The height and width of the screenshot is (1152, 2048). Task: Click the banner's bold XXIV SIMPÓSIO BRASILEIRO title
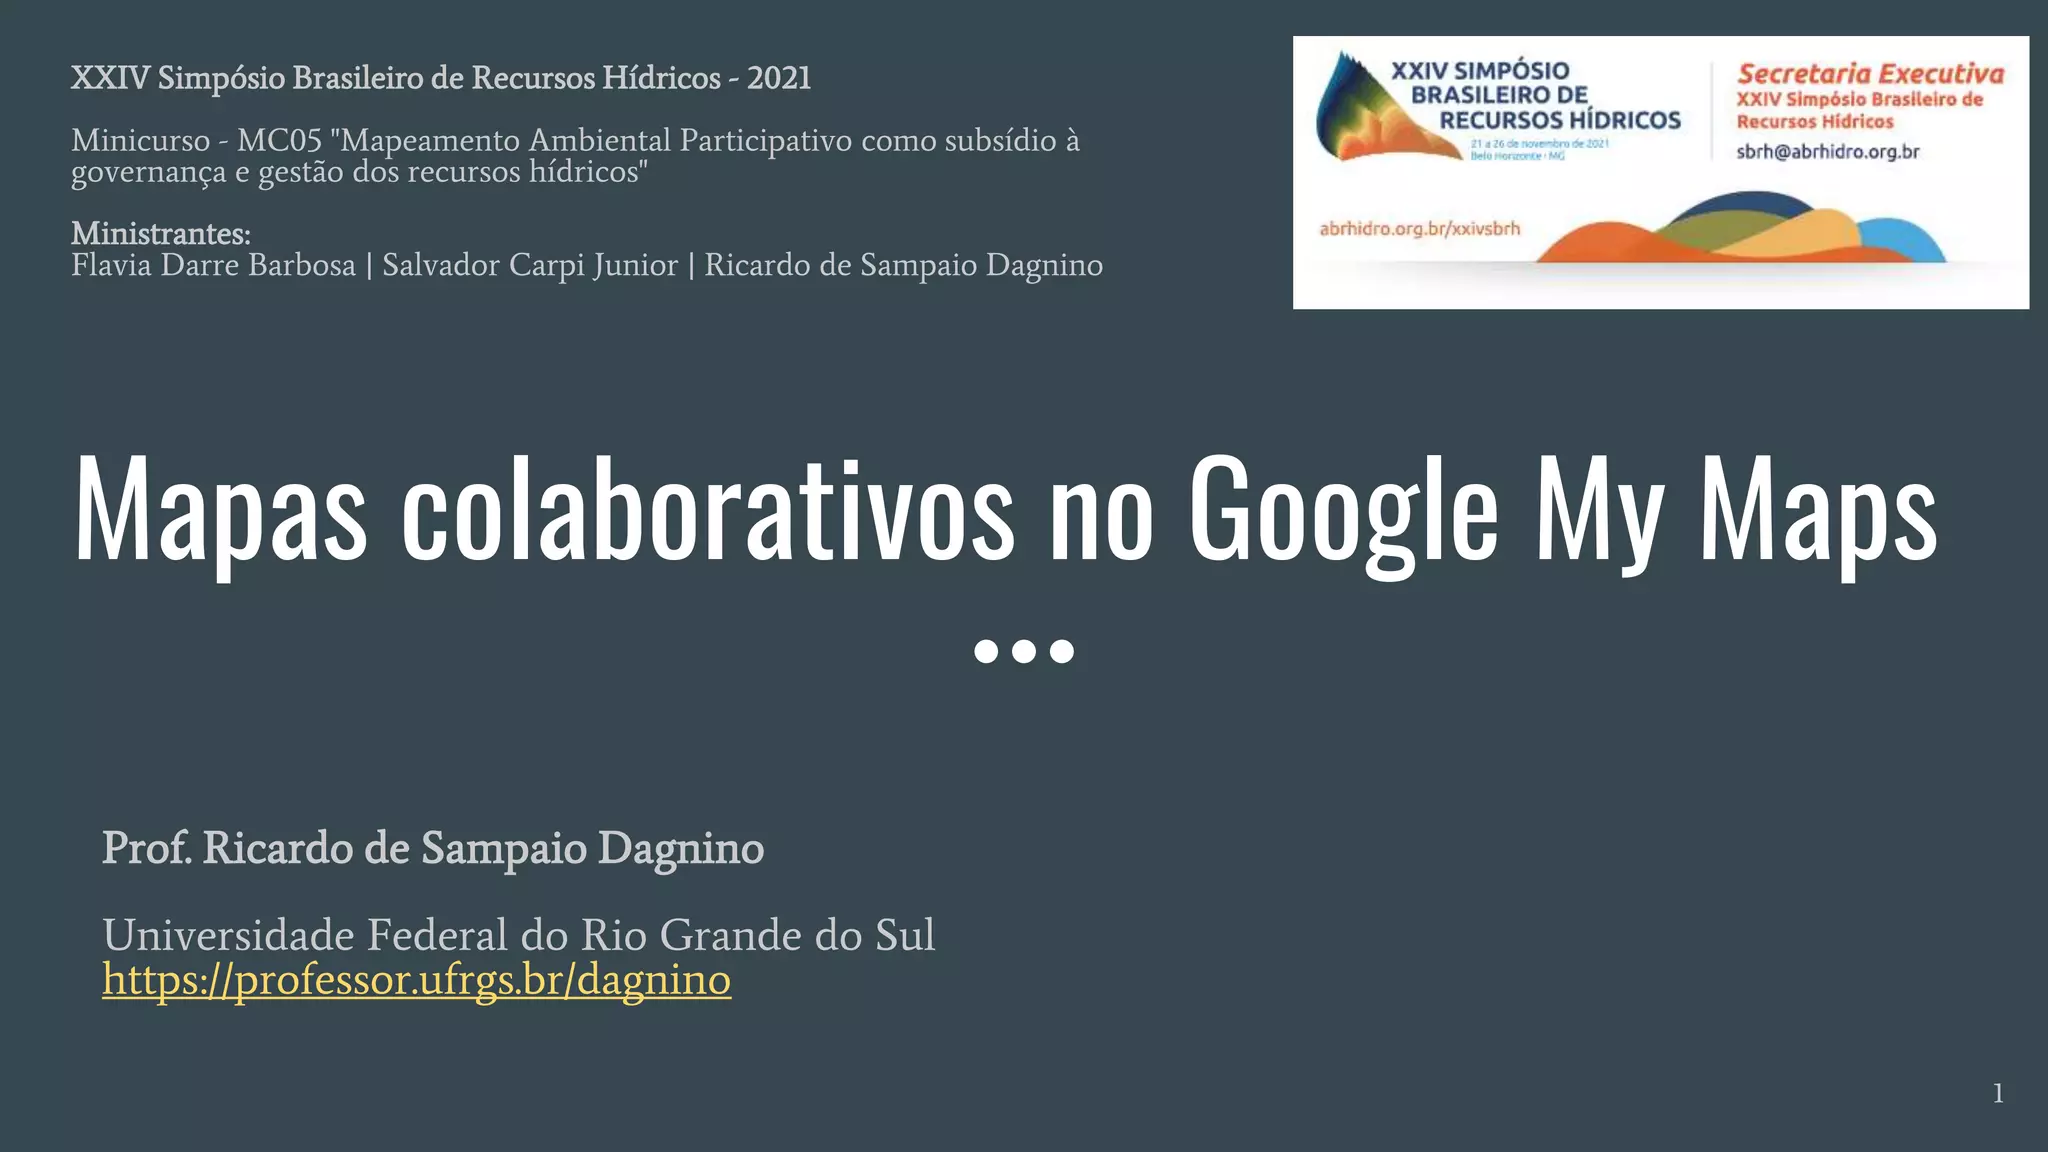coord(1535,96)
